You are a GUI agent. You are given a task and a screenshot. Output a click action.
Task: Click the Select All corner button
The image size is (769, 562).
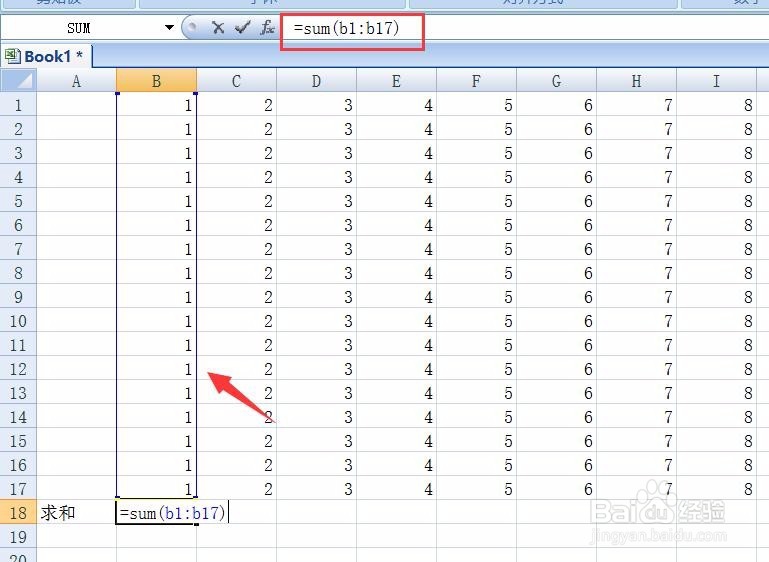[19, 80]
